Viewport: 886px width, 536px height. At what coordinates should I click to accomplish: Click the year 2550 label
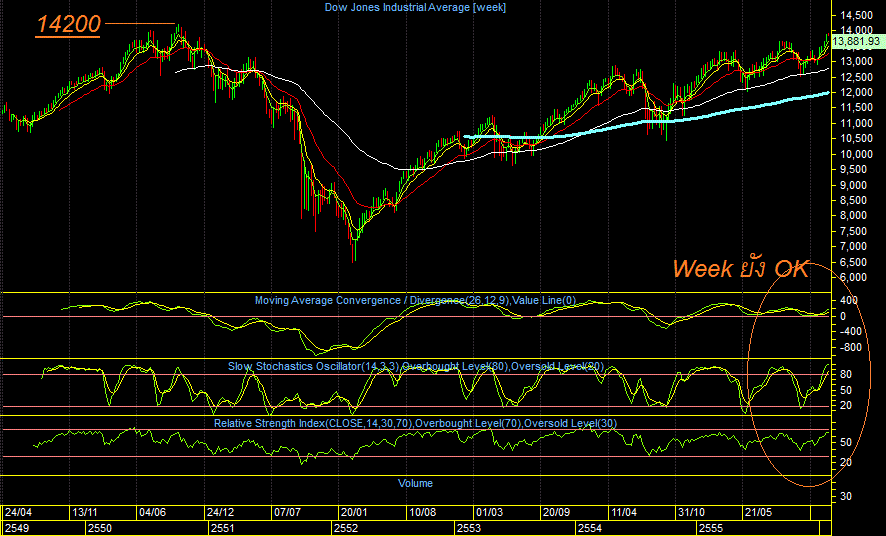click(x=100, y=529)
